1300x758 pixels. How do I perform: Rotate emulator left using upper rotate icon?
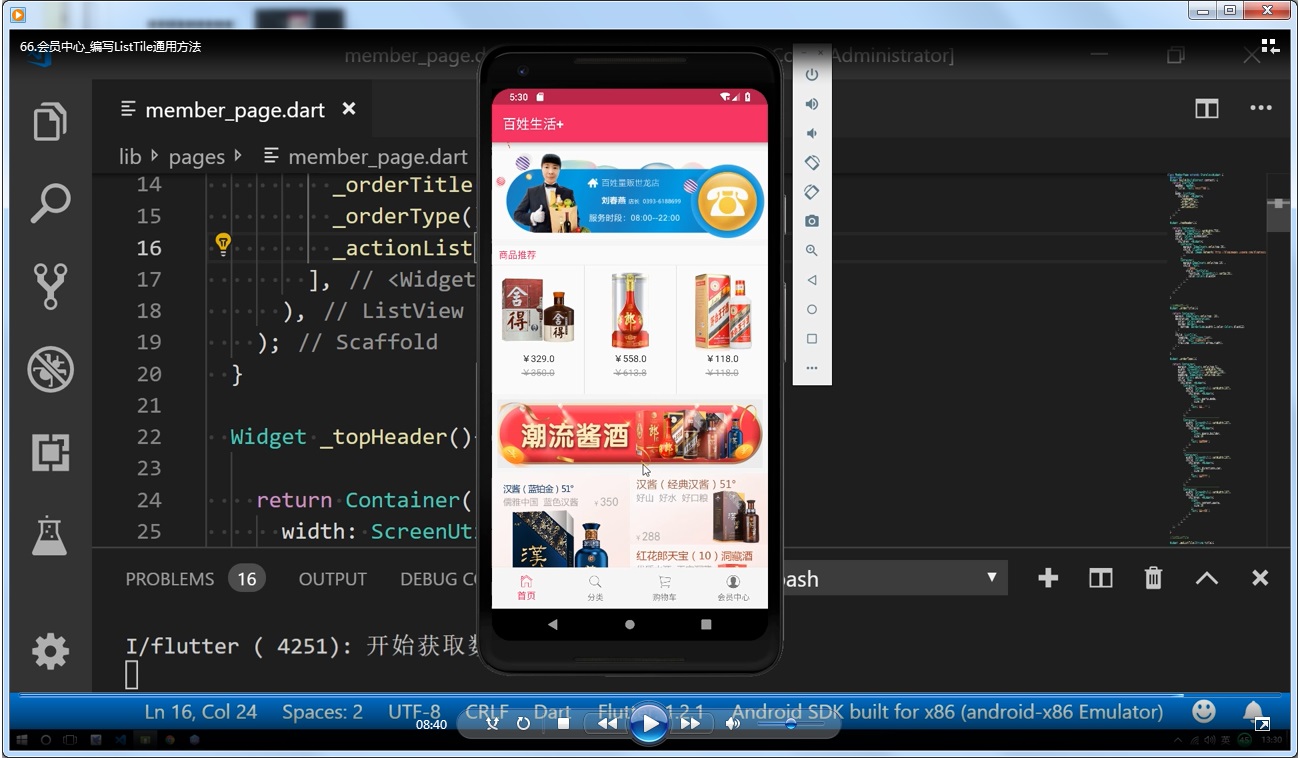pyautogui.click(x=812, y=162)
